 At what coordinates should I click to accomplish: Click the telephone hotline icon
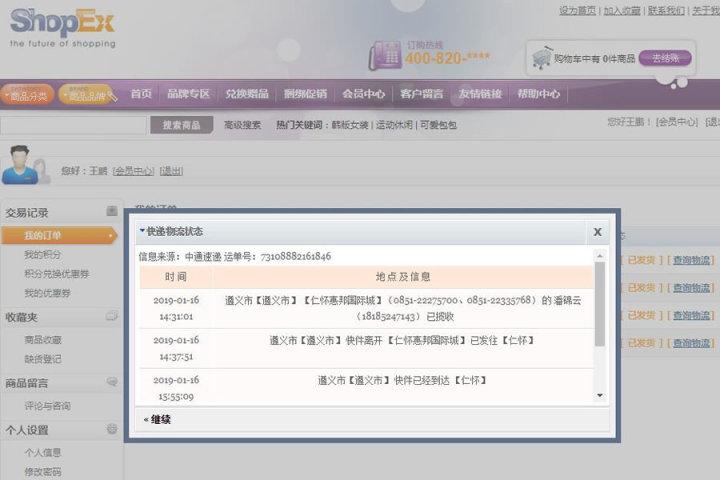coord(384,56)
